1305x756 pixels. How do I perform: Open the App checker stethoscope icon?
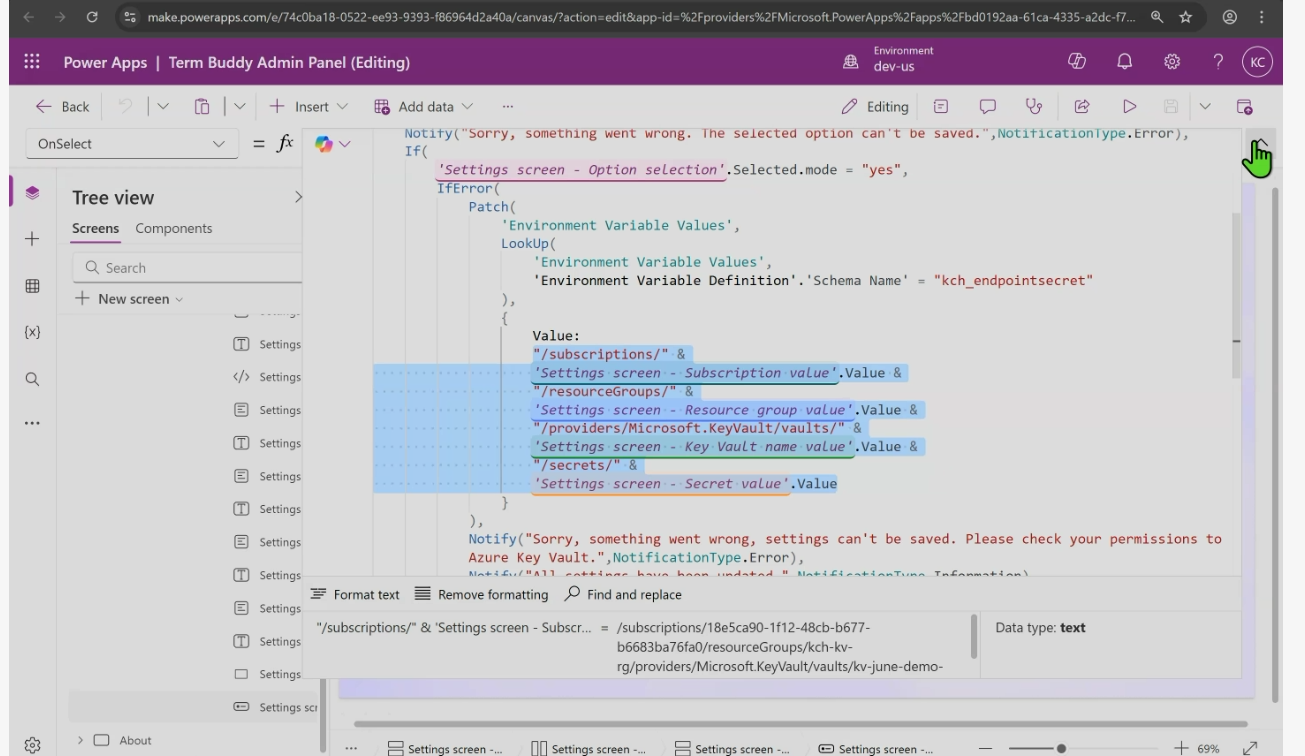pyautogui.click(x=1035, y=107)
